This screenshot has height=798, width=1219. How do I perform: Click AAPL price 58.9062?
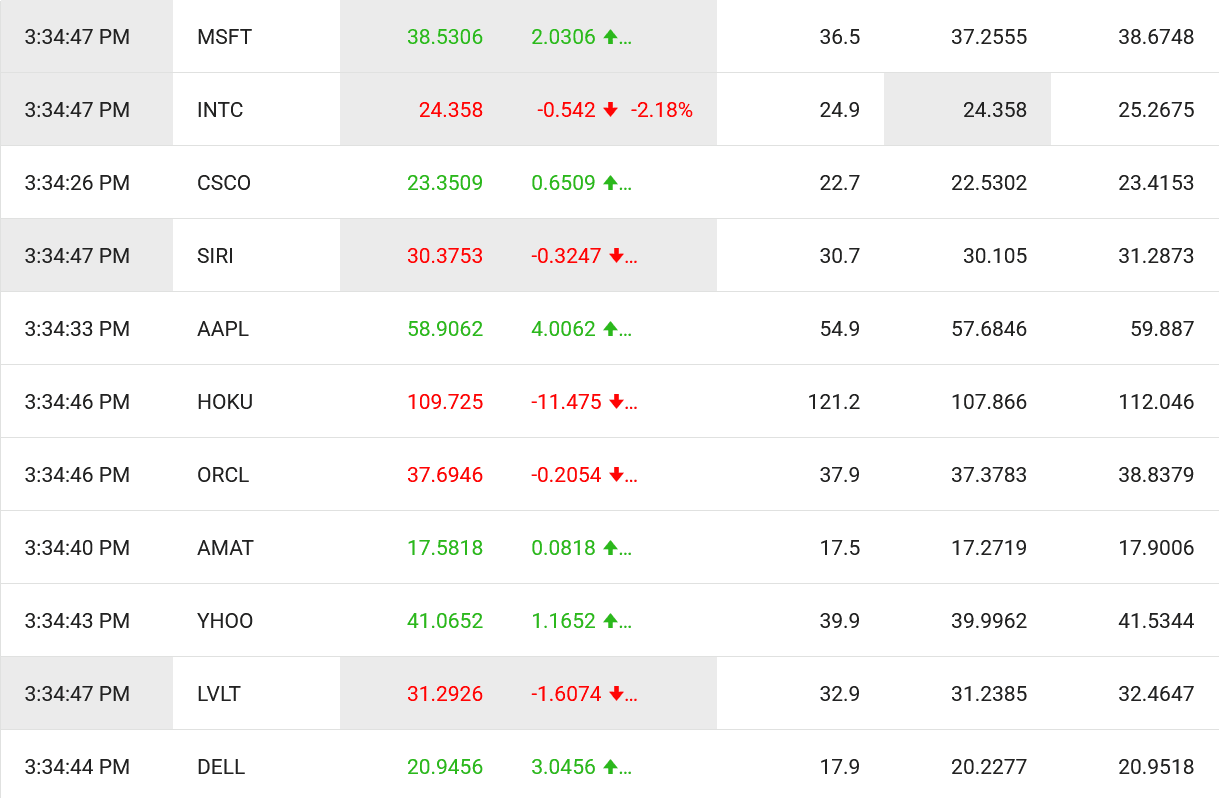pos(445,329)
